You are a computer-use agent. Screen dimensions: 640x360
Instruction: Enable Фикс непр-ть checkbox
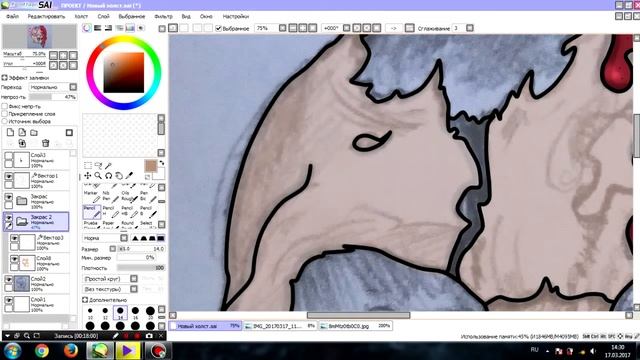(x=4, y=106)
